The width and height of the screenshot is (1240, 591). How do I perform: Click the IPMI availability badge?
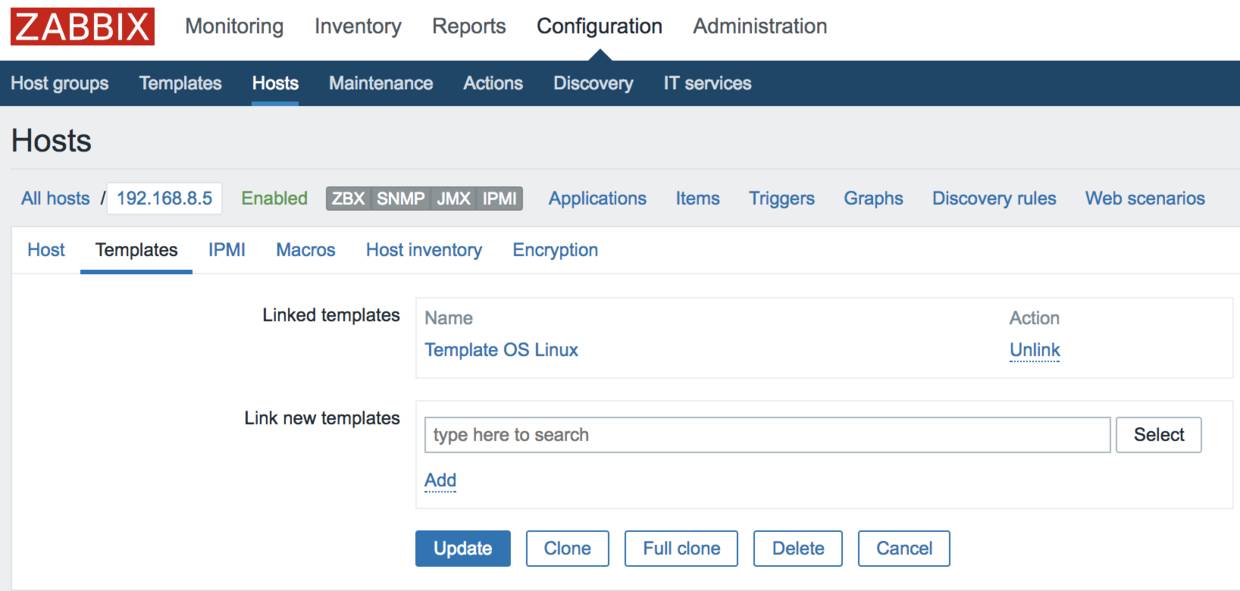click(500, 198)
